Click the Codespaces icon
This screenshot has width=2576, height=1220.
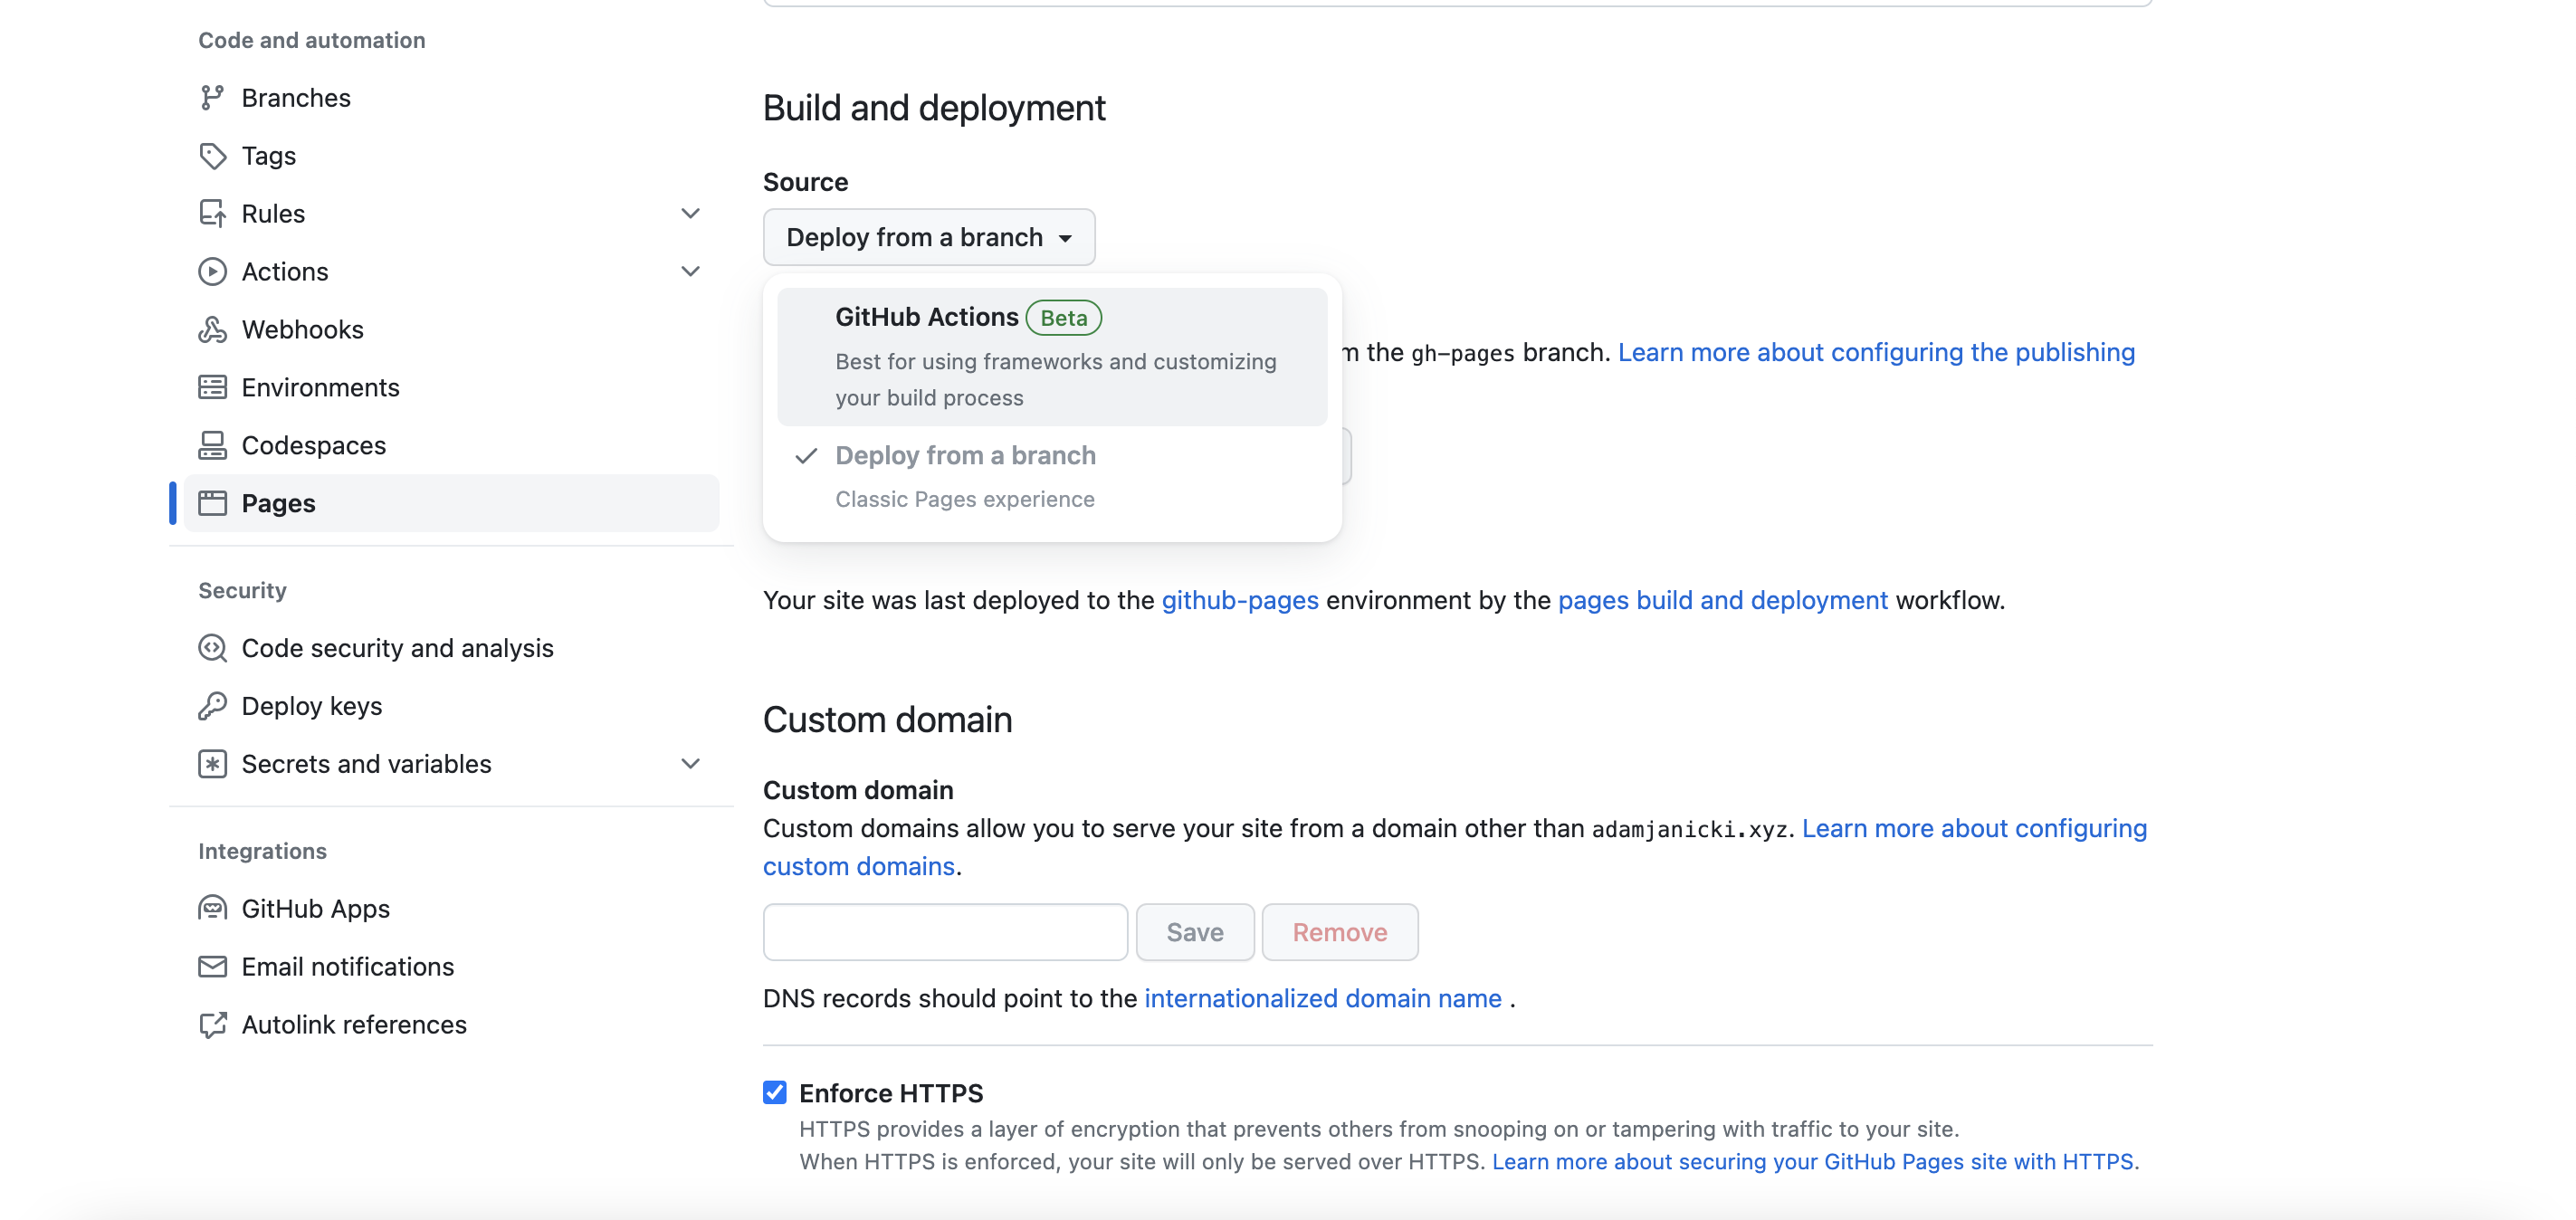[212, 446]
